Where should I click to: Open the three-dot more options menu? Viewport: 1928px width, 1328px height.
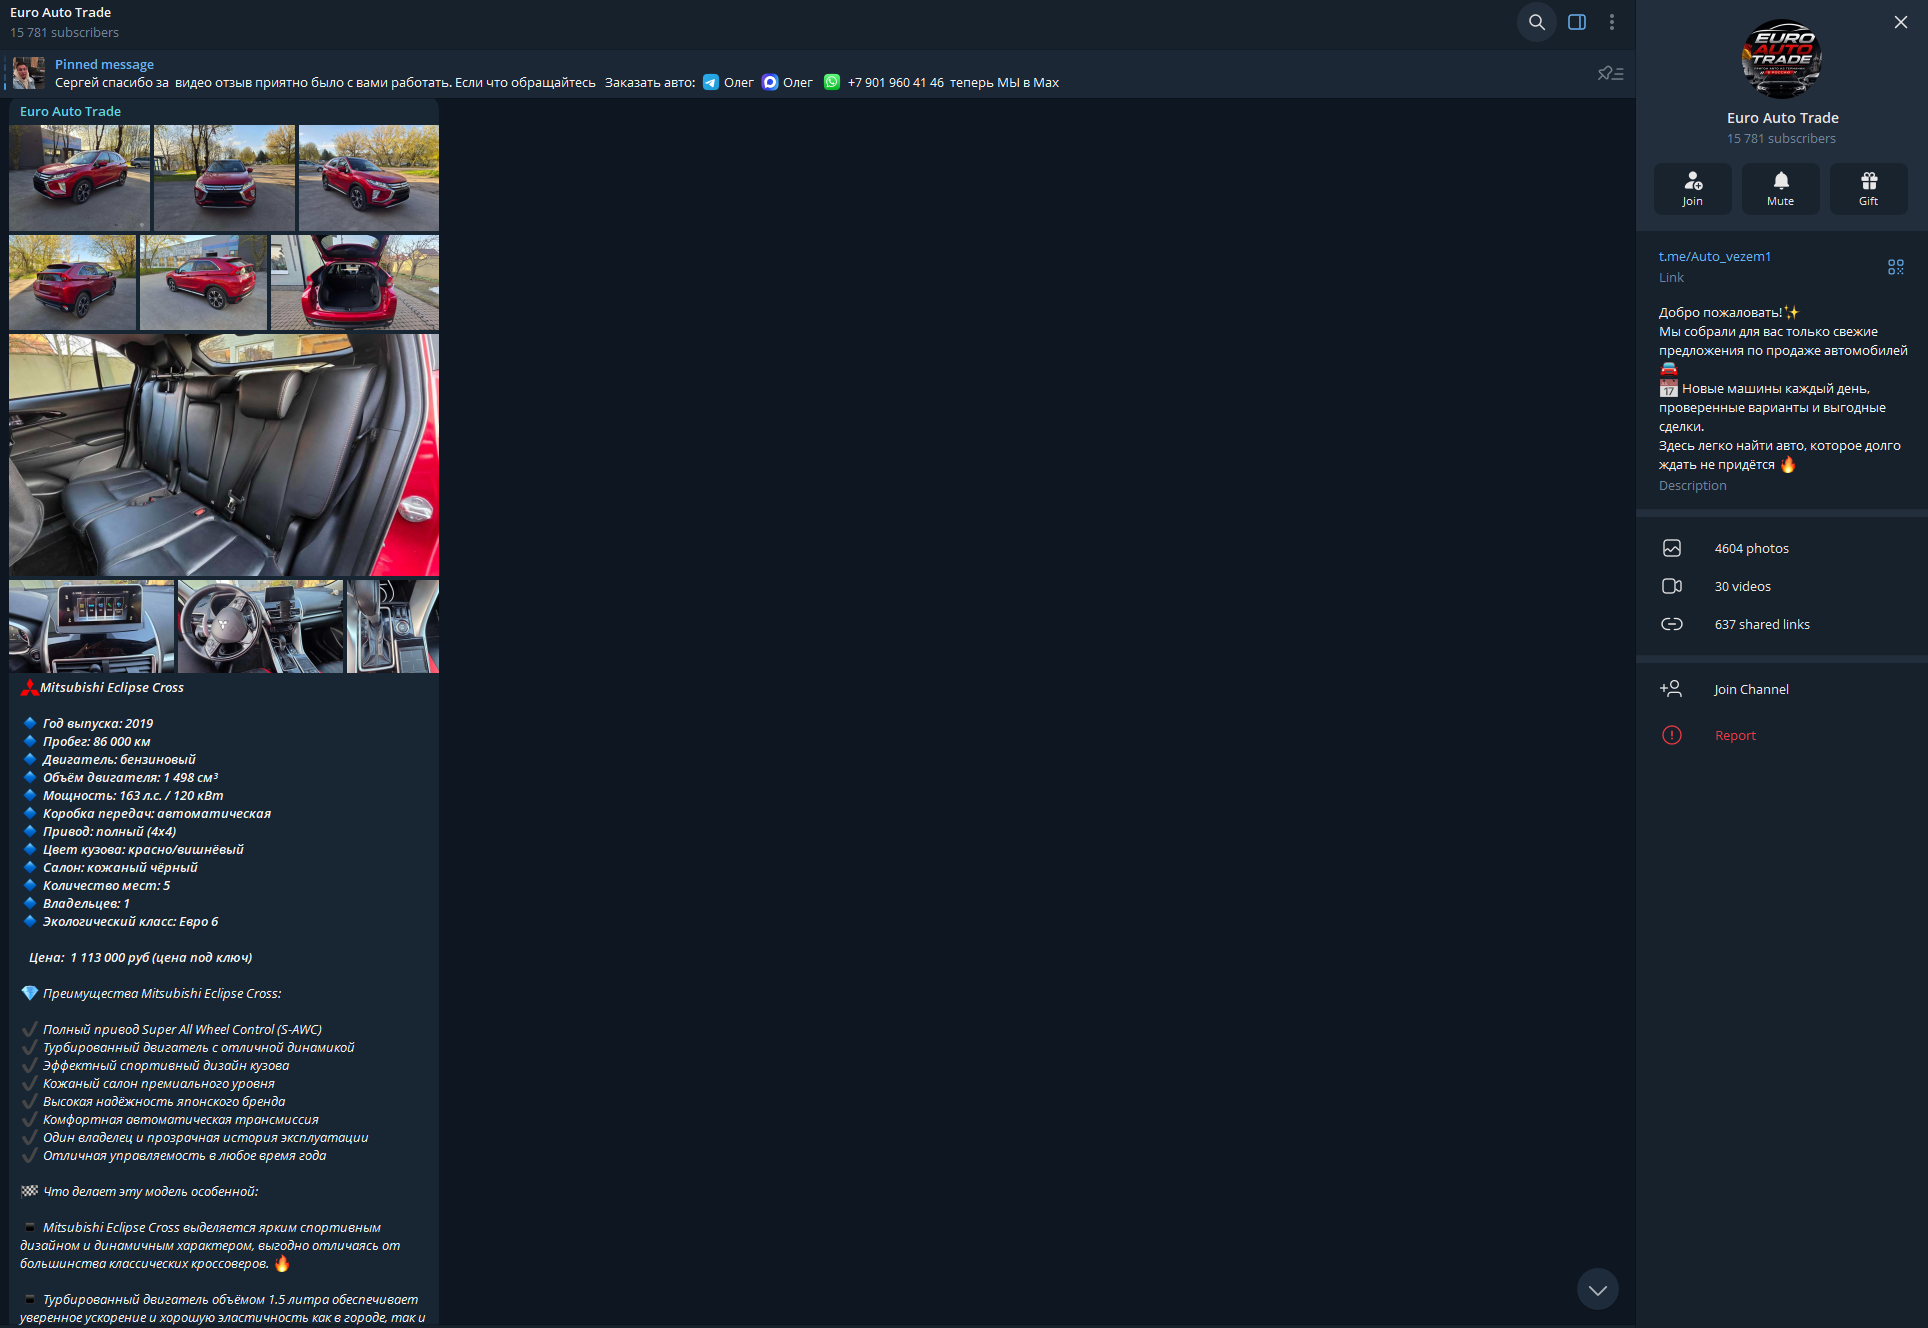coord(1612,22)
